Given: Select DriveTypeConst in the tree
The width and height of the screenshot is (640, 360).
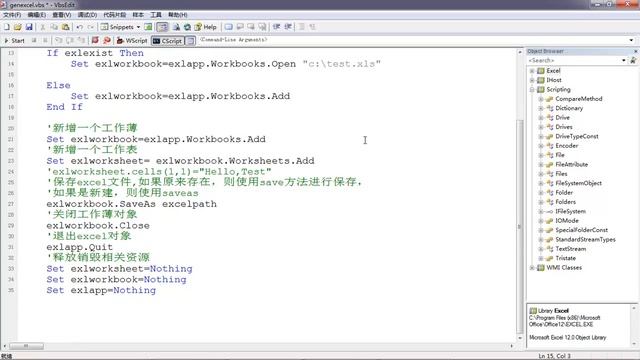Looking at the screenshot, I should point(577,136).
